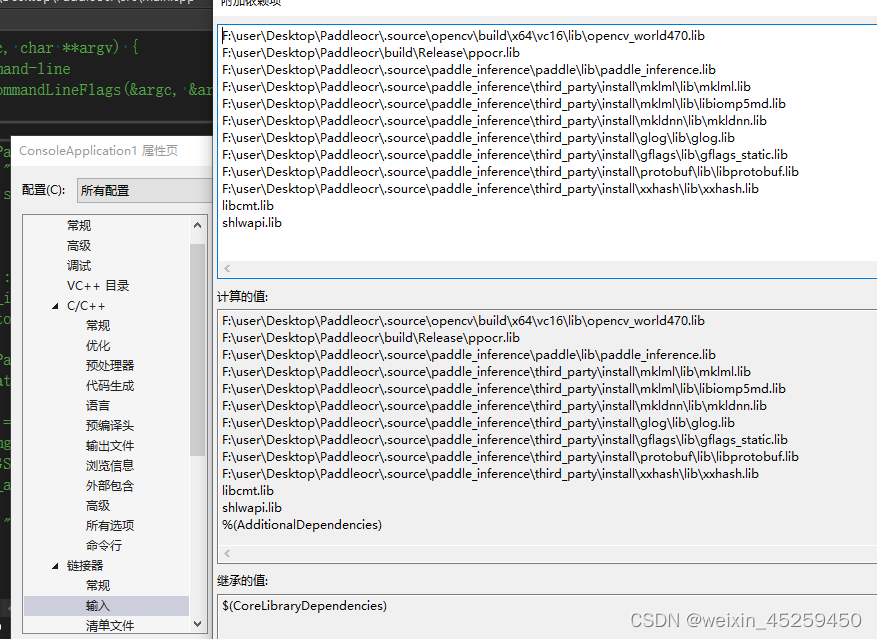
Task: Select VC++ 目录 in property tree
Action: [x=98, y=286]
